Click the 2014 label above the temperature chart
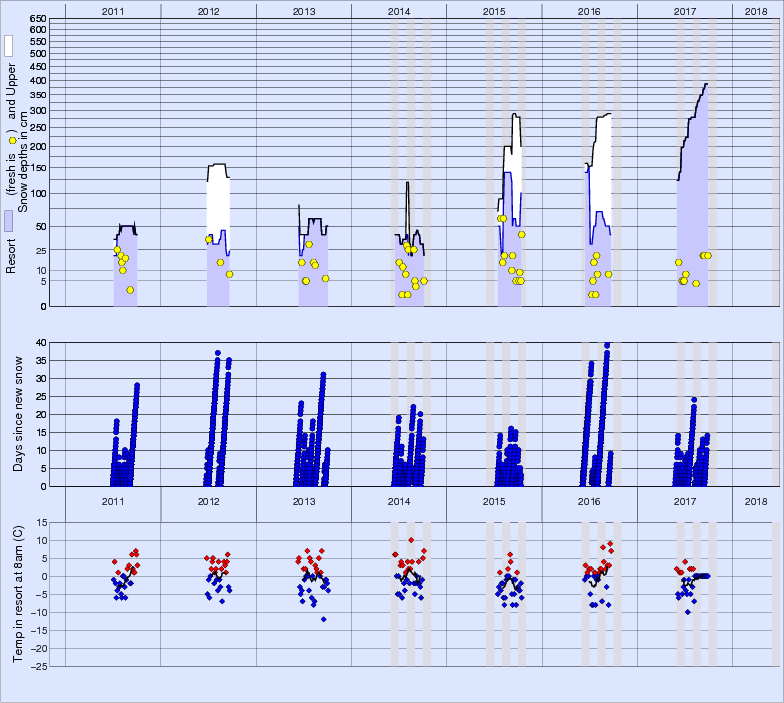Screen dimensions: 784x703 pos(399,501)
